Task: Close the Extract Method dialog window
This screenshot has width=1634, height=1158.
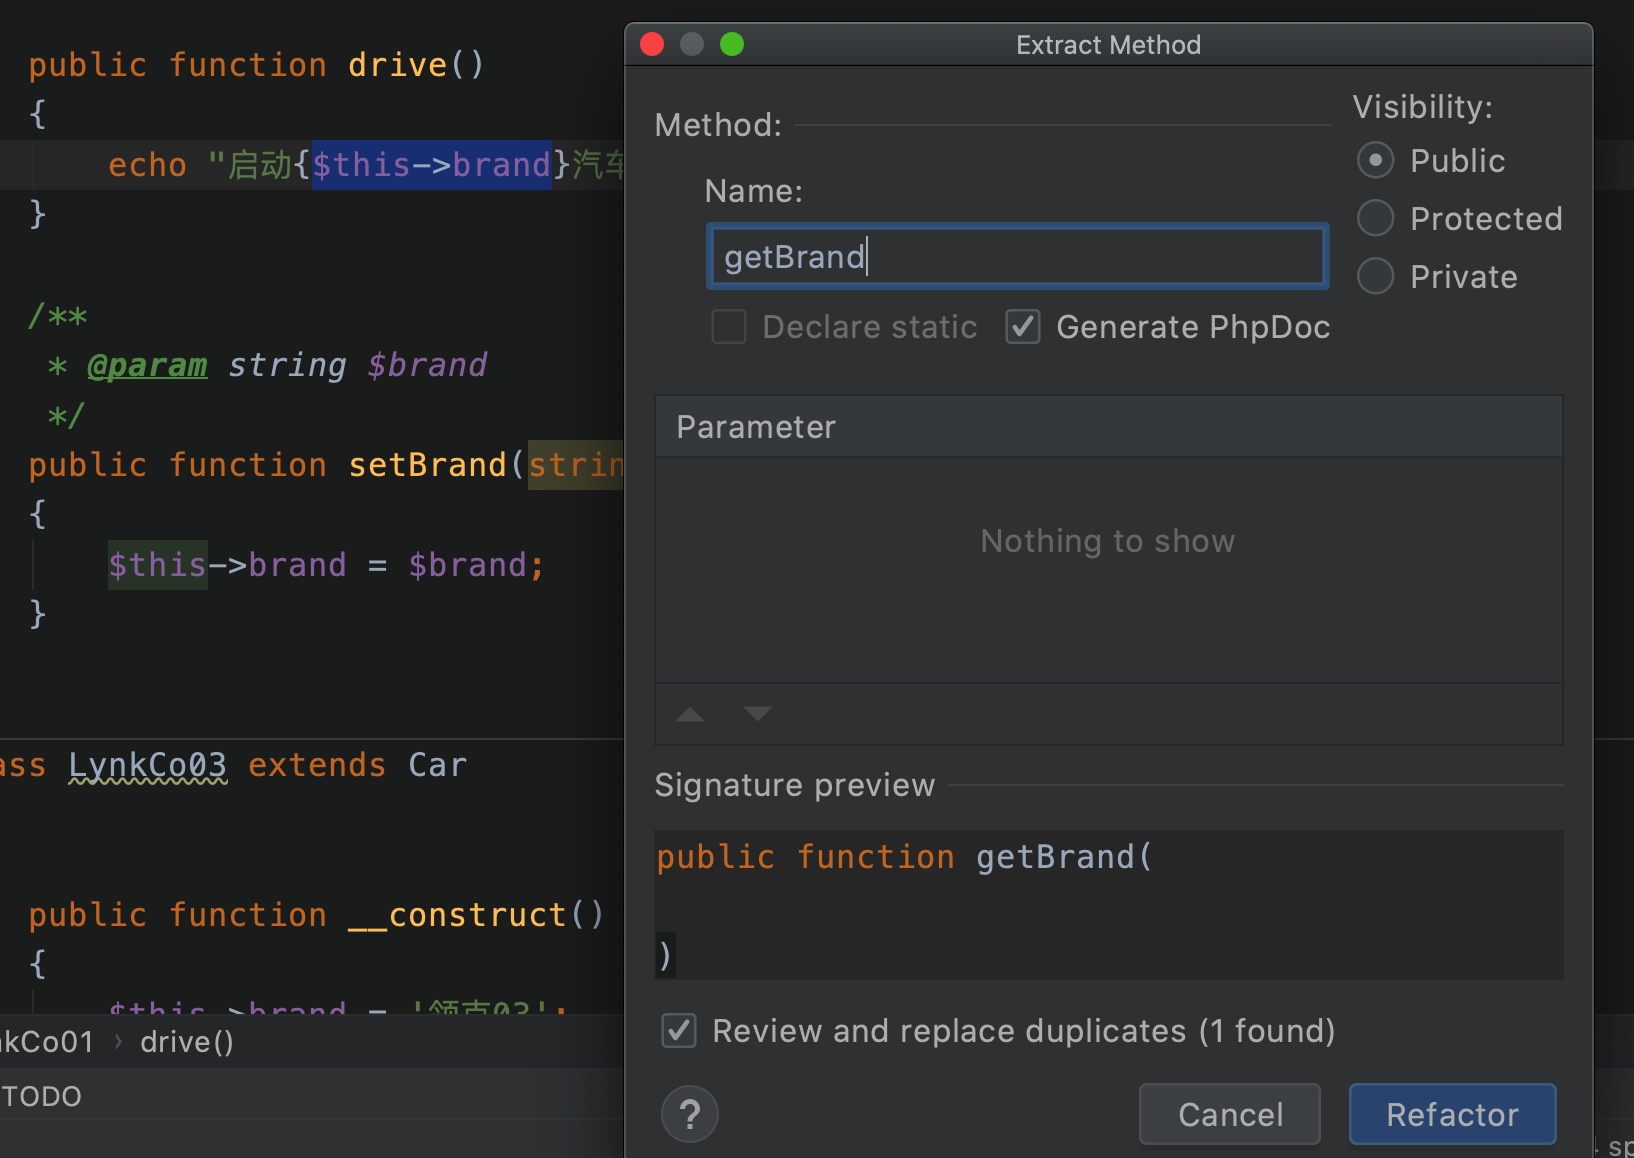Action: [x=652, y=44]
